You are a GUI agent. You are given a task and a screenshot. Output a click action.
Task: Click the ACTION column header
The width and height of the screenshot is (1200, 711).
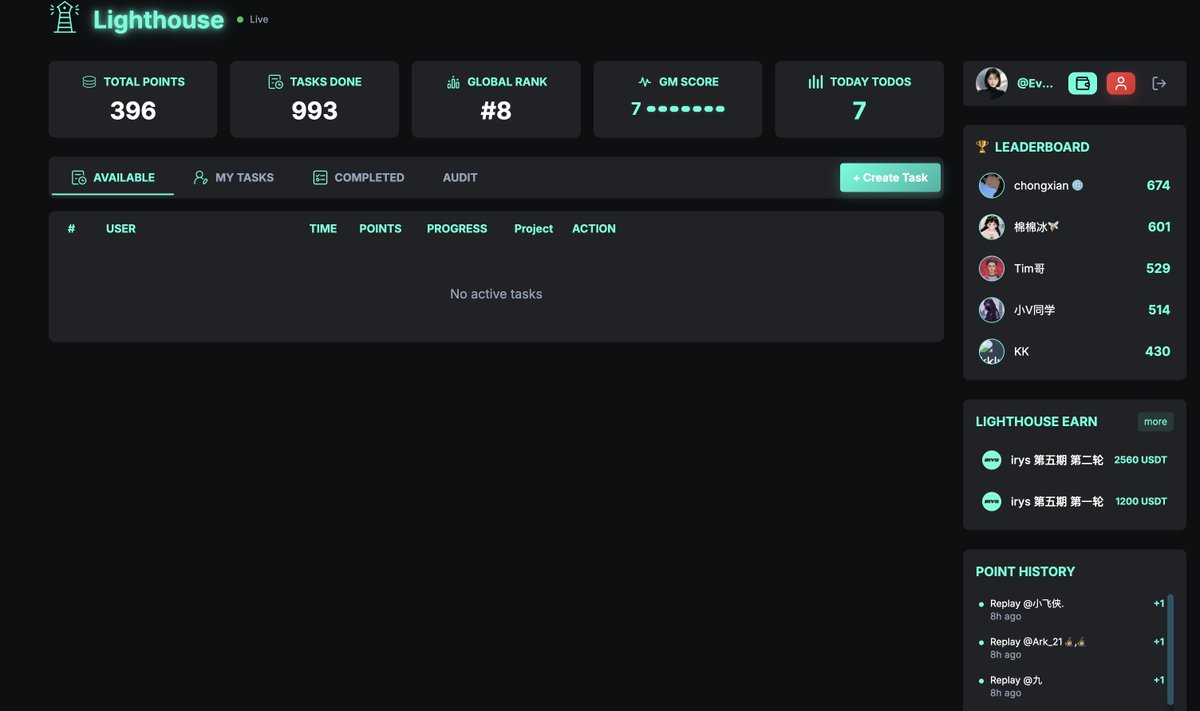(x=594, y=229)
